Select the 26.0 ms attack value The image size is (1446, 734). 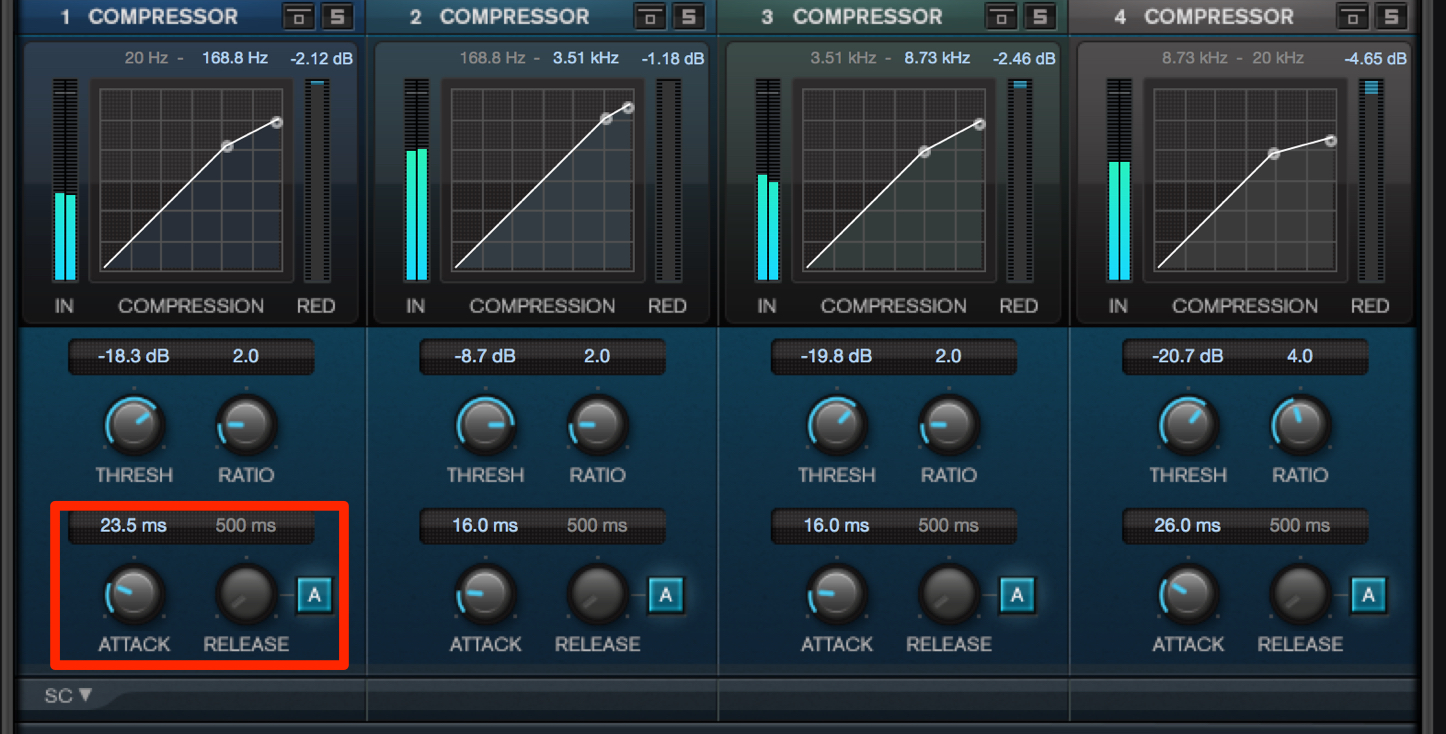click(1187, 525)
